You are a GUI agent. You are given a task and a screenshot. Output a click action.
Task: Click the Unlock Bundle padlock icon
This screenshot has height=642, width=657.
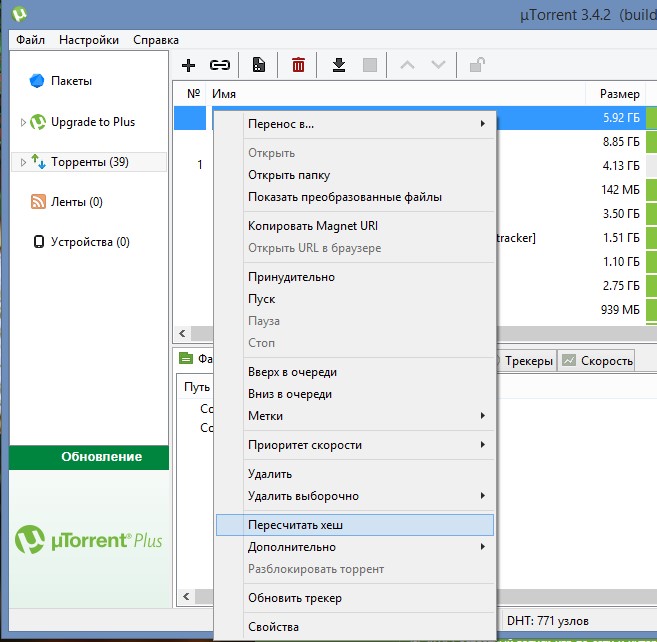(477, 65)
